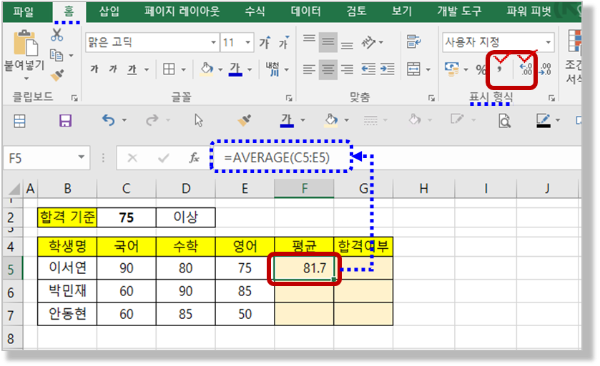Viewport: 600px width, 366px height.
Task: Click the 이서연 student name cell
Action: (67, 268)
